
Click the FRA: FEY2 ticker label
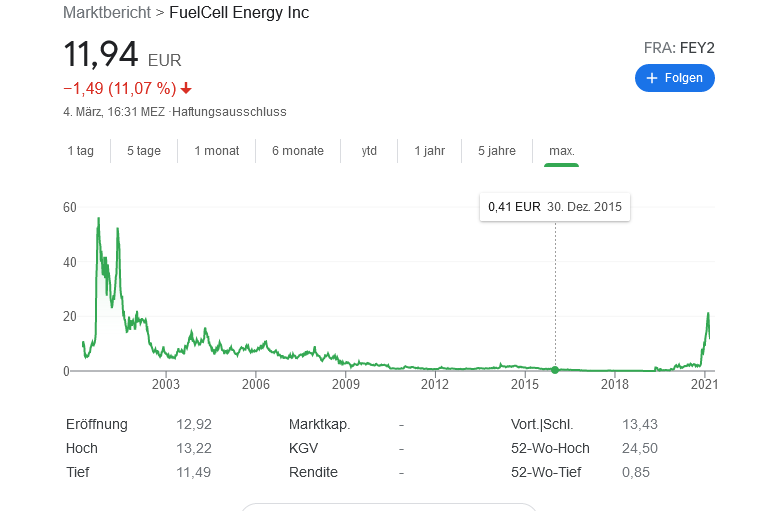pyautogui.click(x=679, y=47)
